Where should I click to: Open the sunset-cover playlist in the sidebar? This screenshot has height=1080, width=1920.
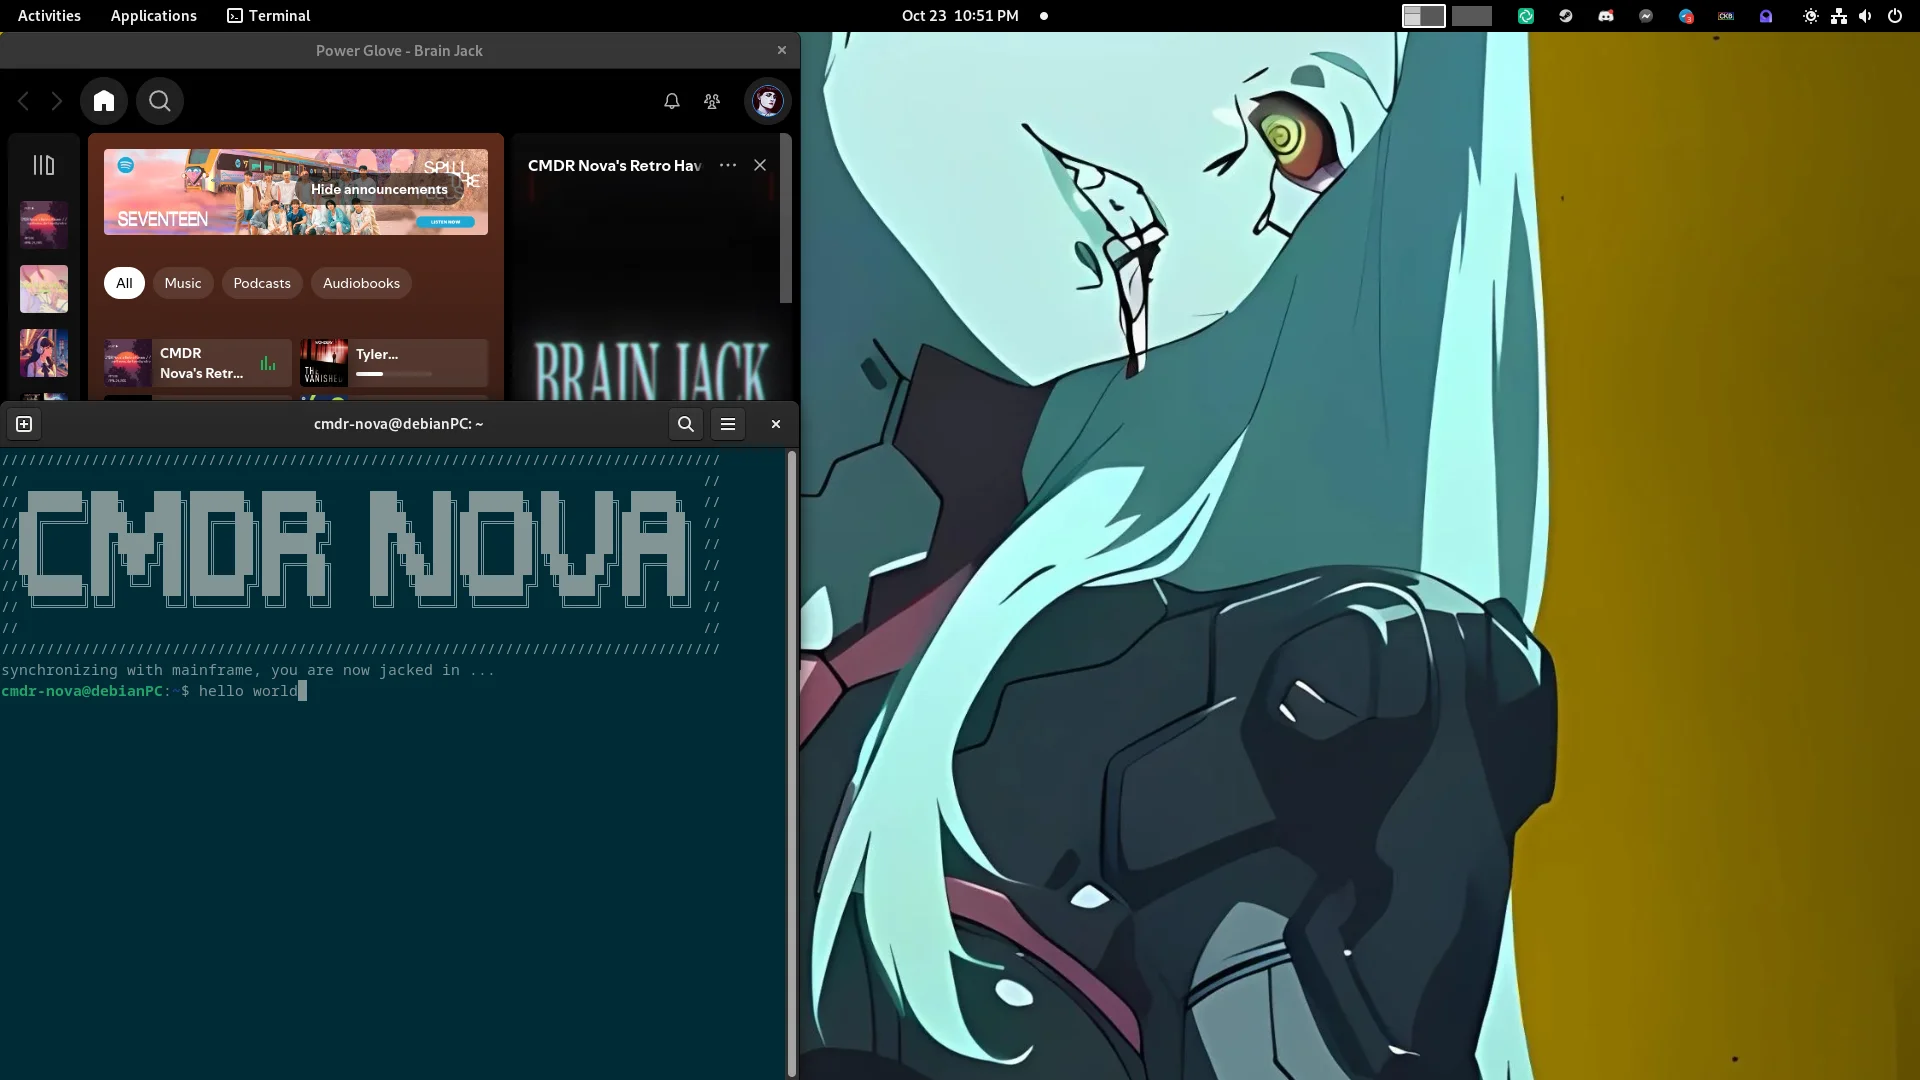tap(44, 225)
